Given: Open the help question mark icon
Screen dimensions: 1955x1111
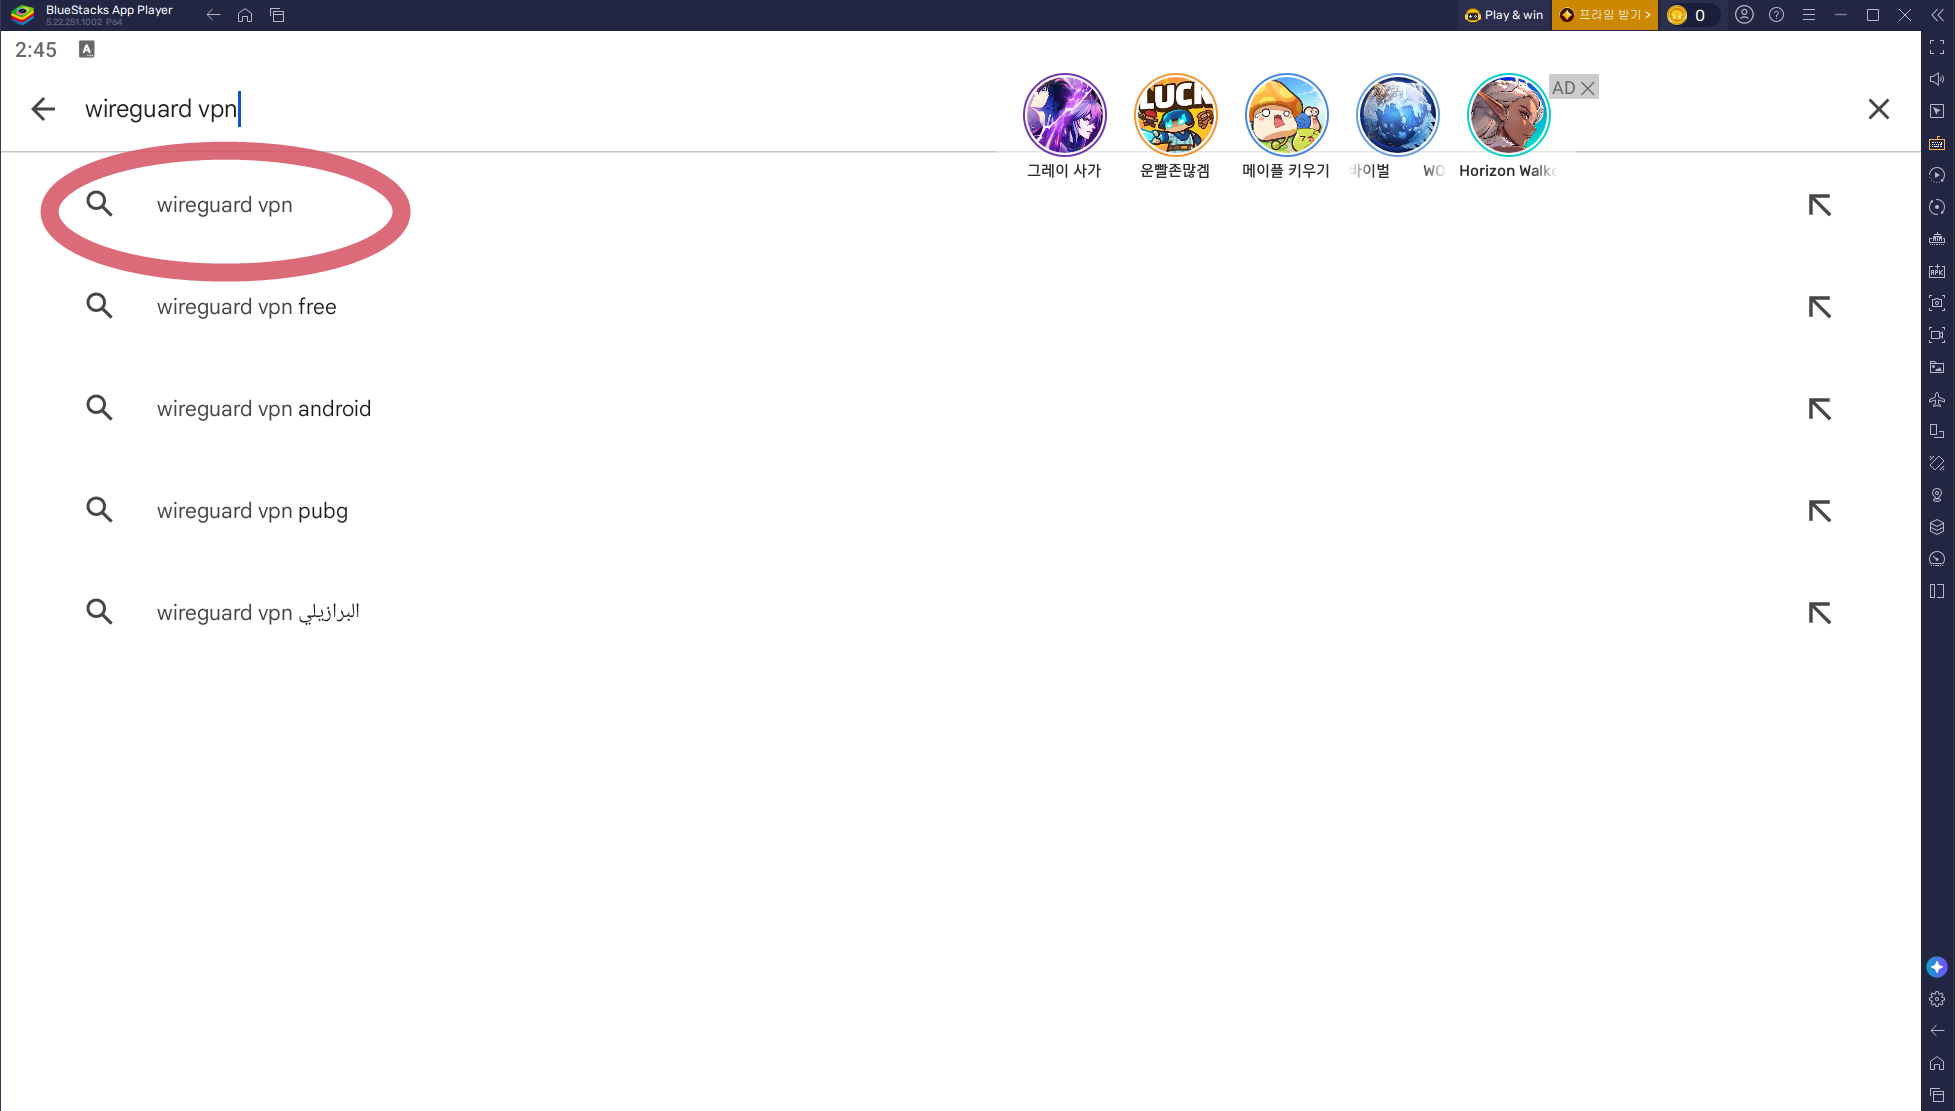Looking at the screenshot, I should 1776,15.
